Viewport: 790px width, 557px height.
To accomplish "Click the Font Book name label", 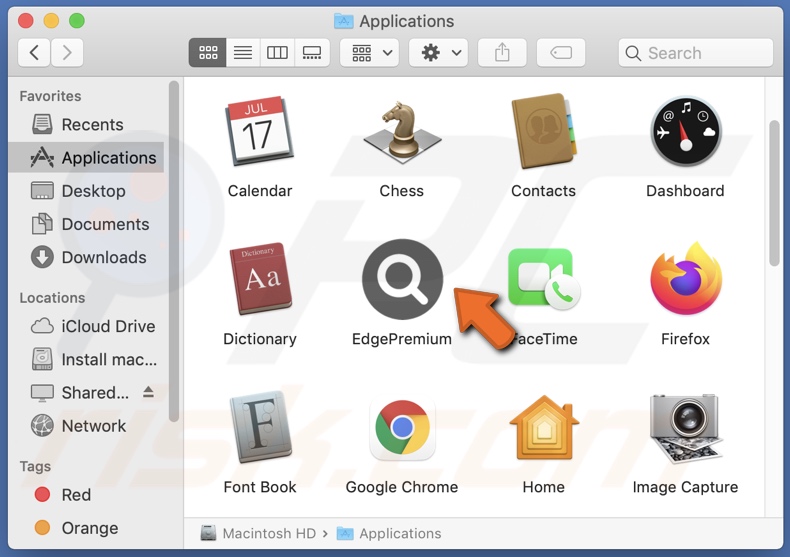I will click(x=259, y=487).
